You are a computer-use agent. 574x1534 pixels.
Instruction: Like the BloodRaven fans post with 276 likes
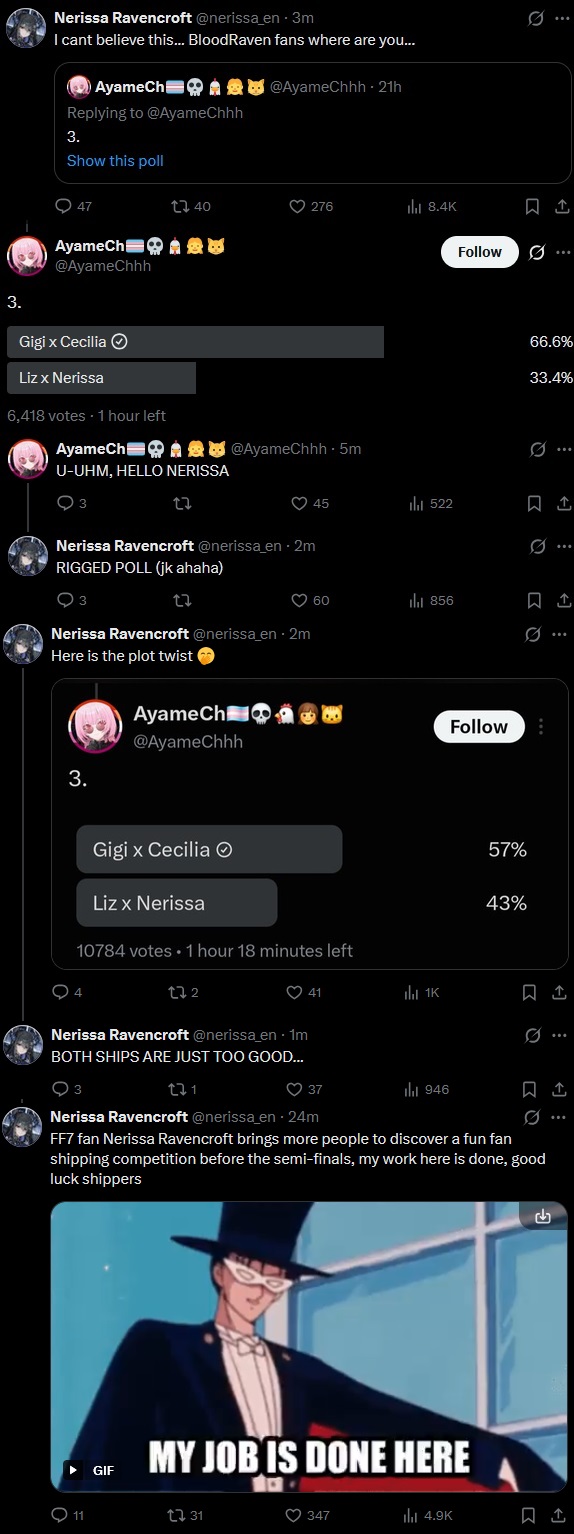pyautogui.click(x=310, y=206)
